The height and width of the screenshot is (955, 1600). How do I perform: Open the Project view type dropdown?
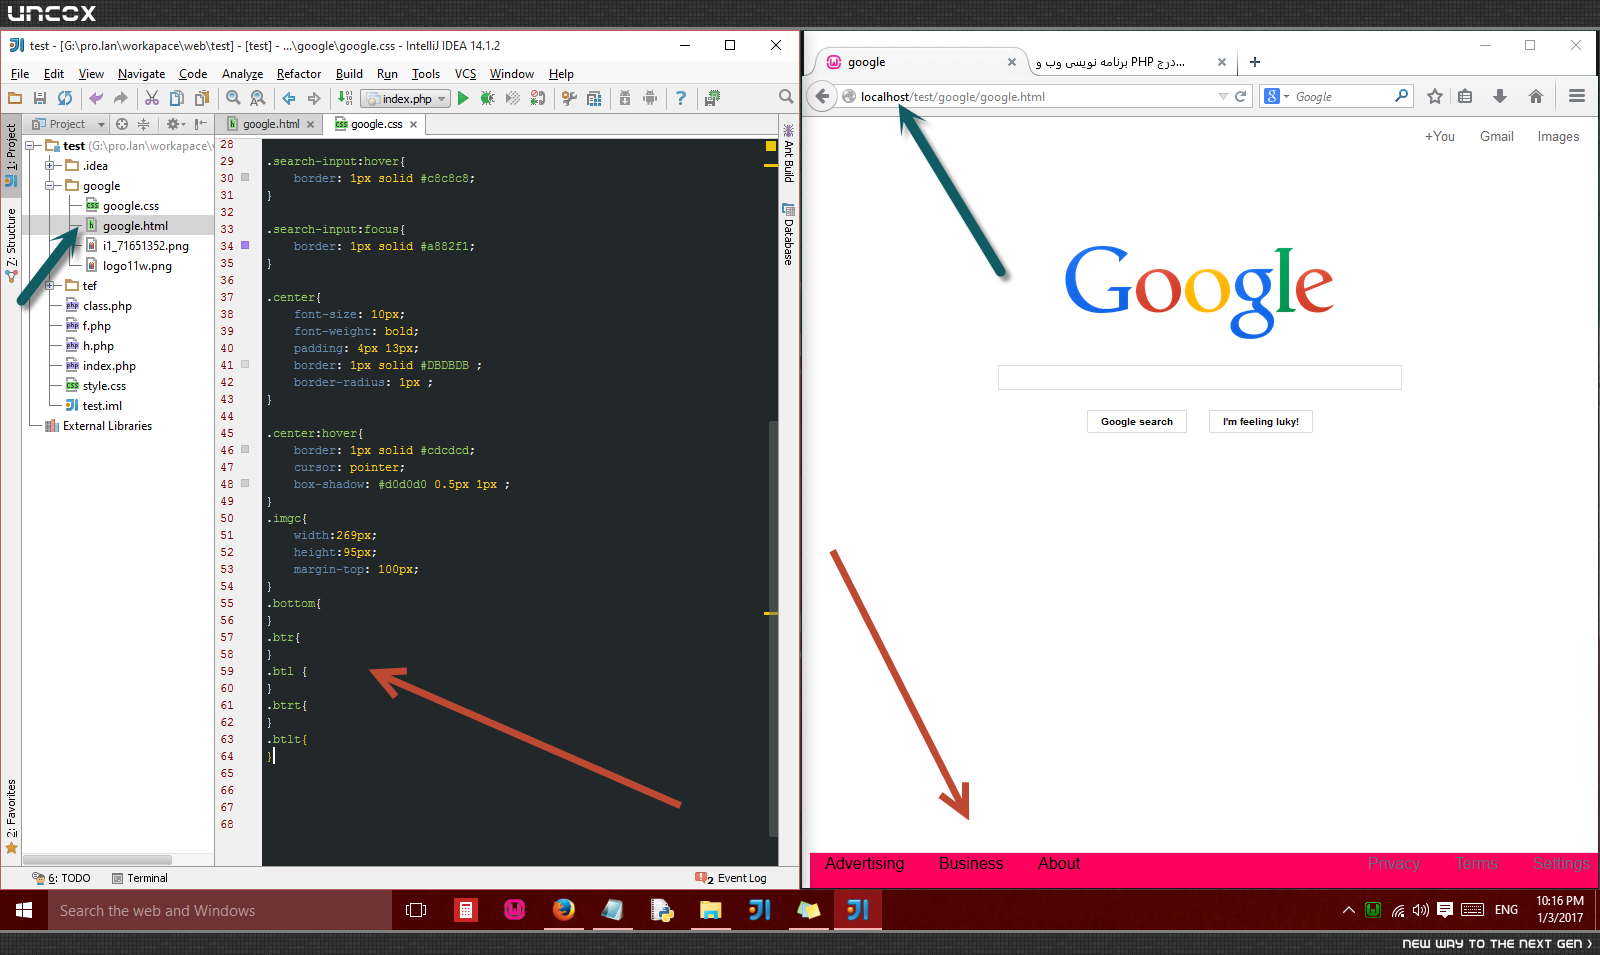pyautogui.click(x=68, y=124)
